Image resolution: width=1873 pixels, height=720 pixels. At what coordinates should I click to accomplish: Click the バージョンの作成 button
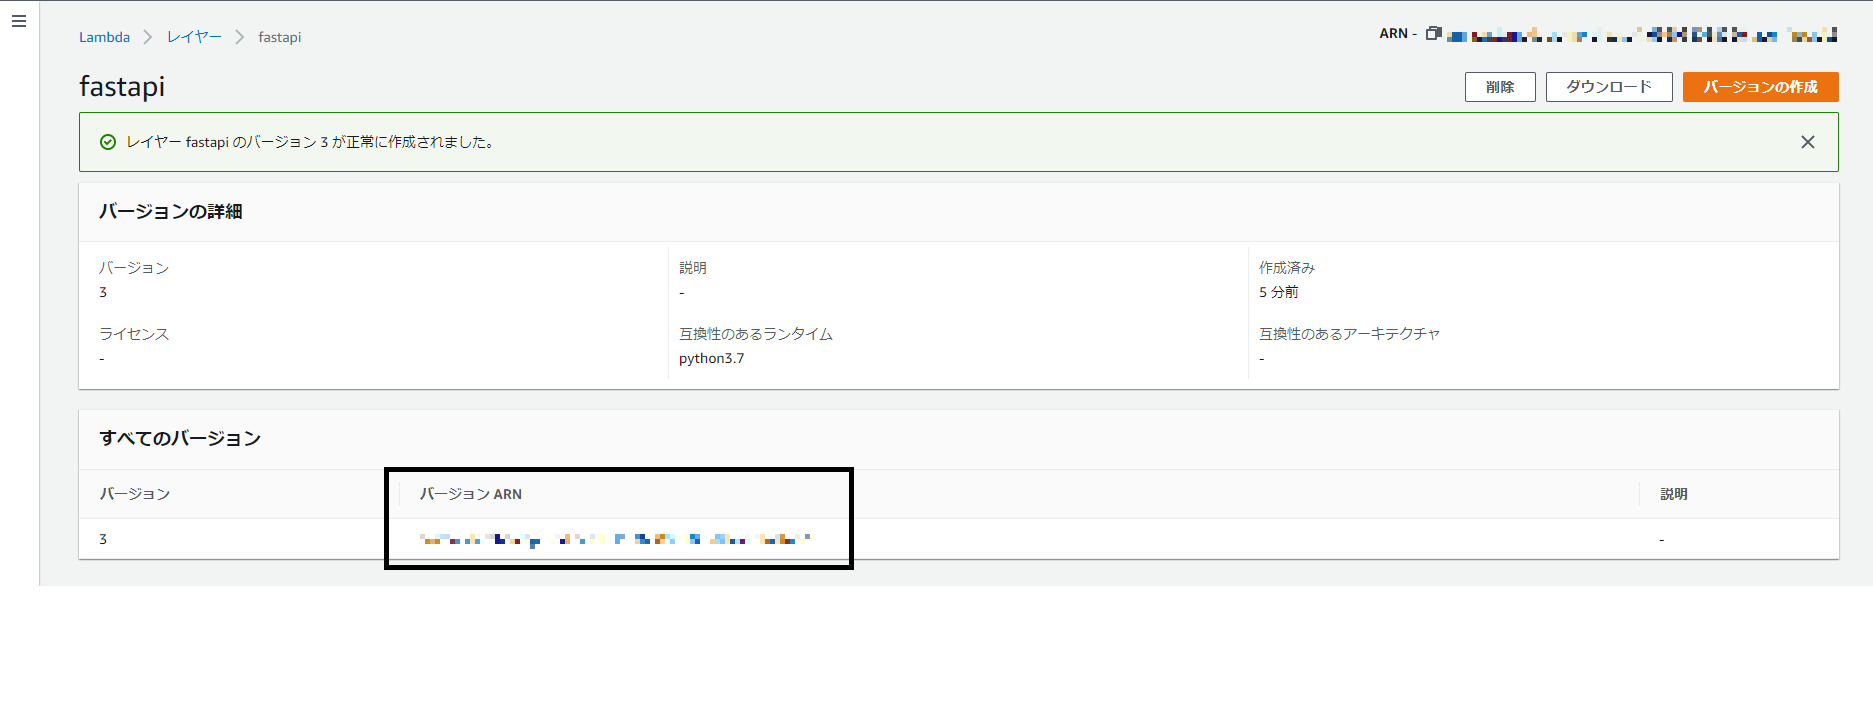click(1760, 87)
